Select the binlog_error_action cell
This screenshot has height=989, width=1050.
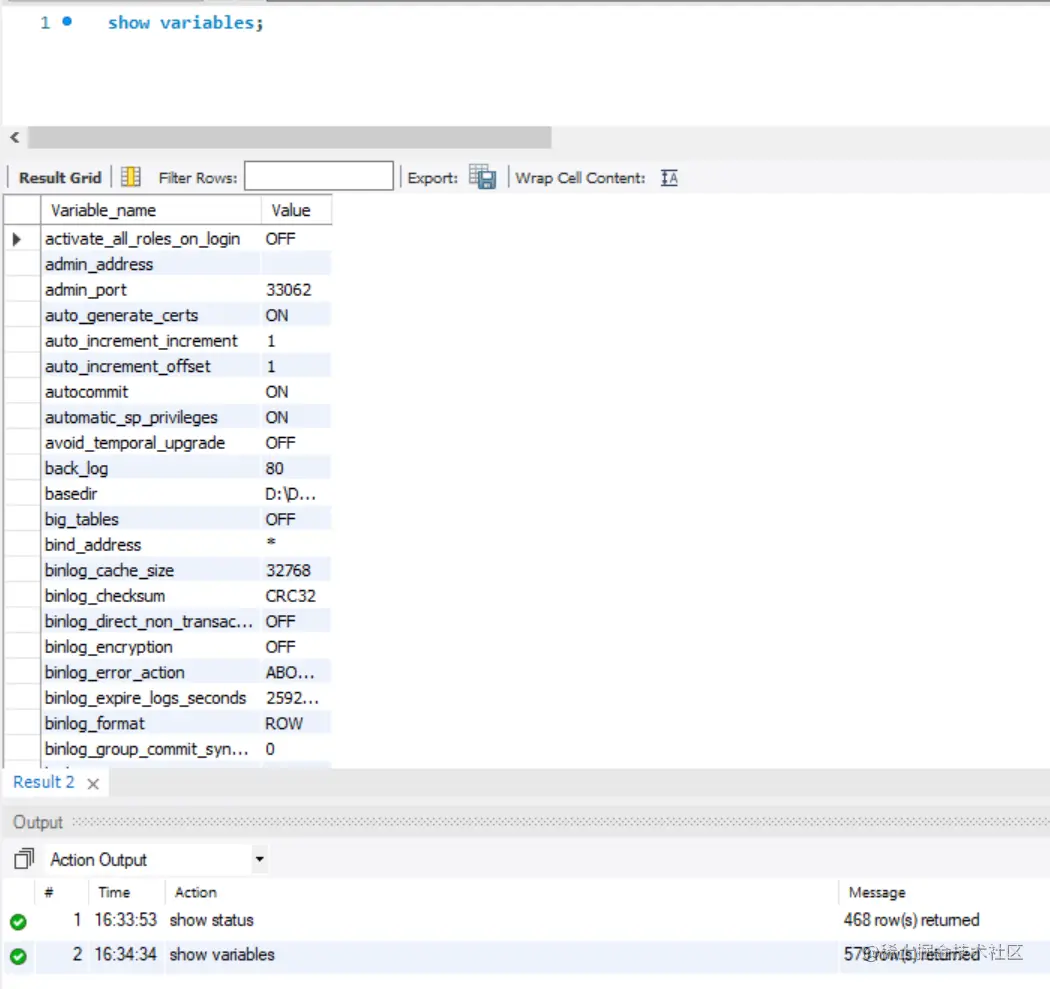(x=151, y=672)
